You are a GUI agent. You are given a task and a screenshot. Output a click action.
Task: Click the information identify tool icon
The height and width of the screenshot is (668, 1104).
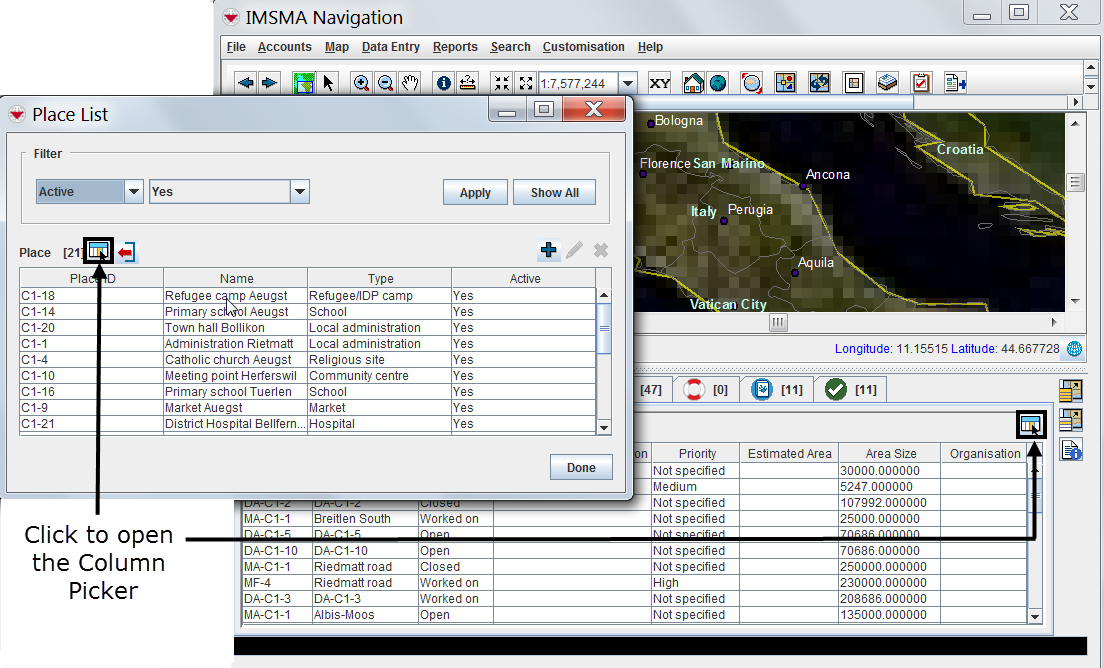coord(443,83)
